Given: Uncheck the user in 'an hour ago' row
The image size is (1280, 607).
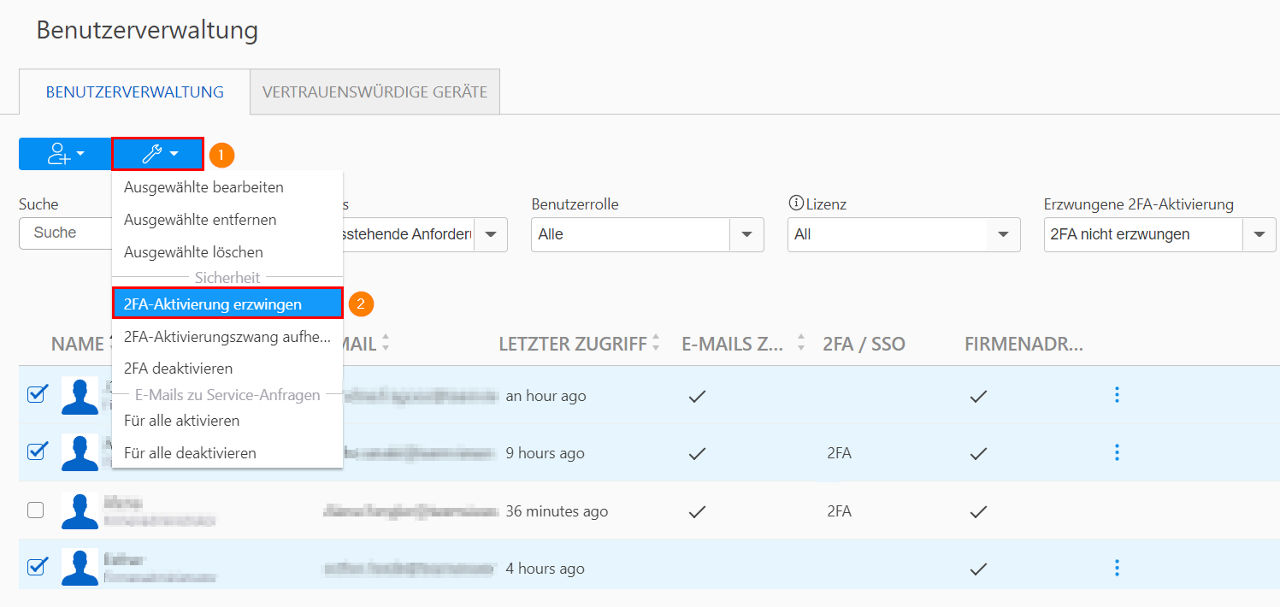Looking at the screenshot, I should point(36,394).
